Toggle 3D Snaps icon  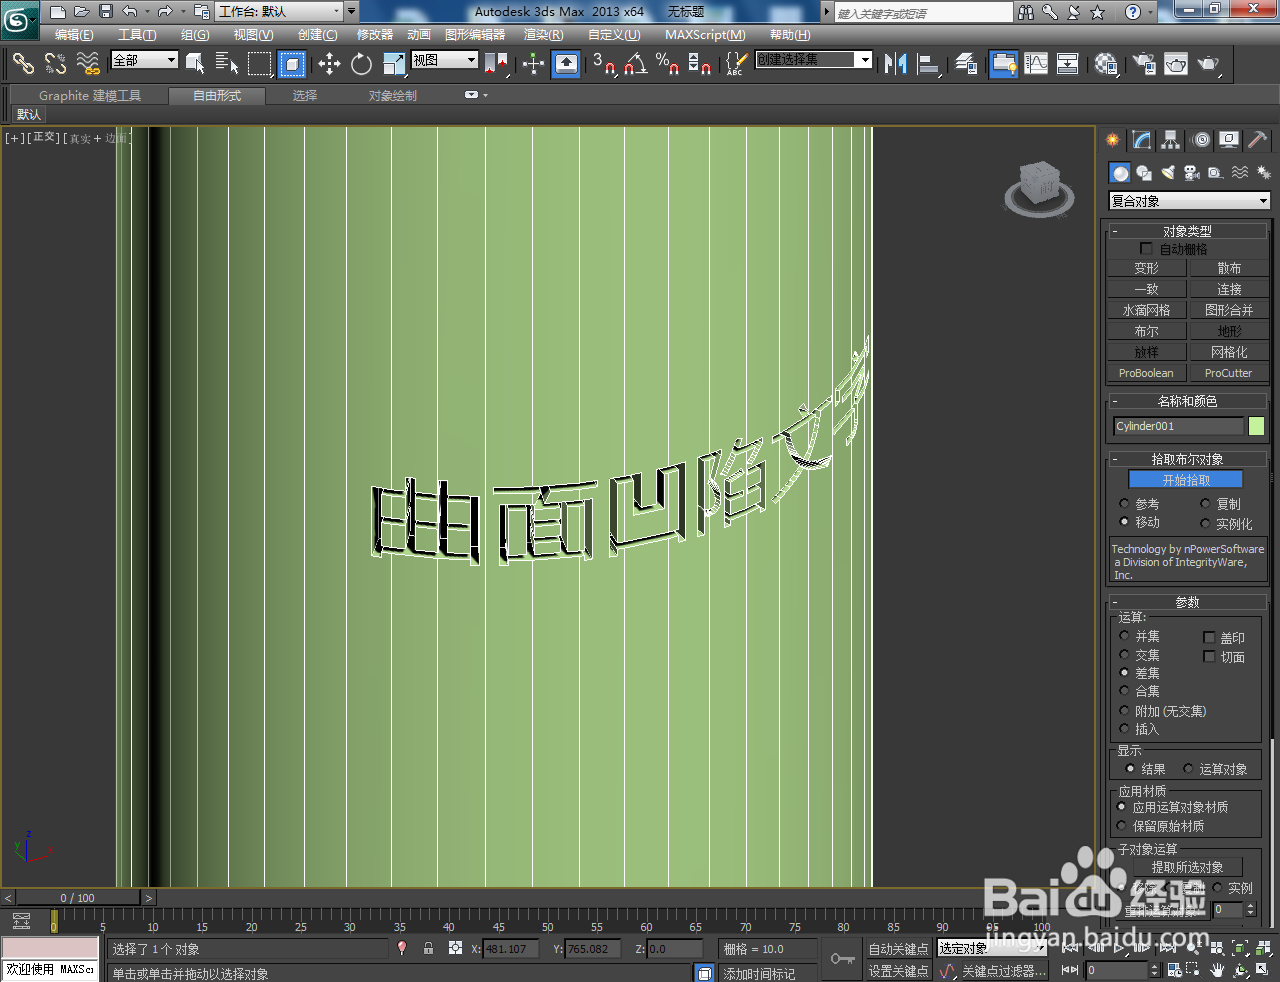click(x=603, y=64)
